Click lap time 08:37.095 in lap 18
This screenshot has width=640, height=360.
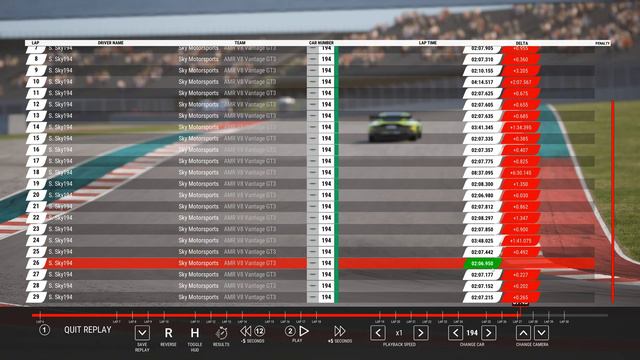coord(482,173)
